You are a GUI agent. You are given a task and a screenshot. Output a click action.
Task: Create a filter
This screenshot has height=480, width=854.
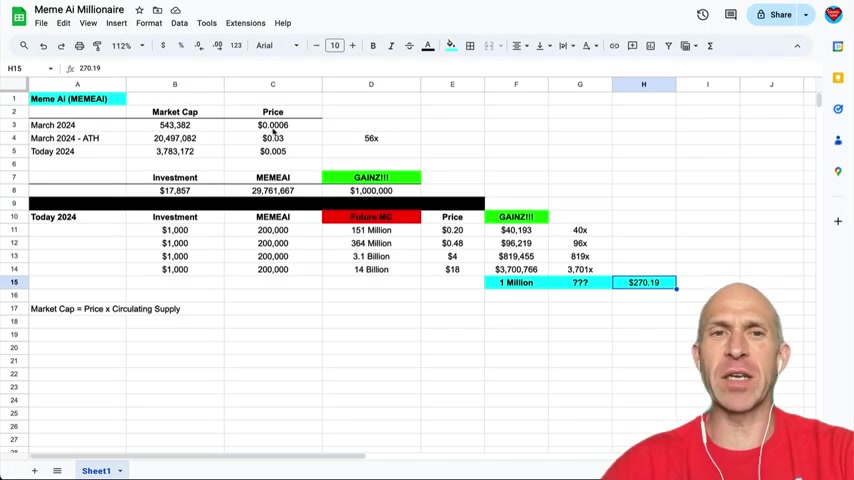668,46
